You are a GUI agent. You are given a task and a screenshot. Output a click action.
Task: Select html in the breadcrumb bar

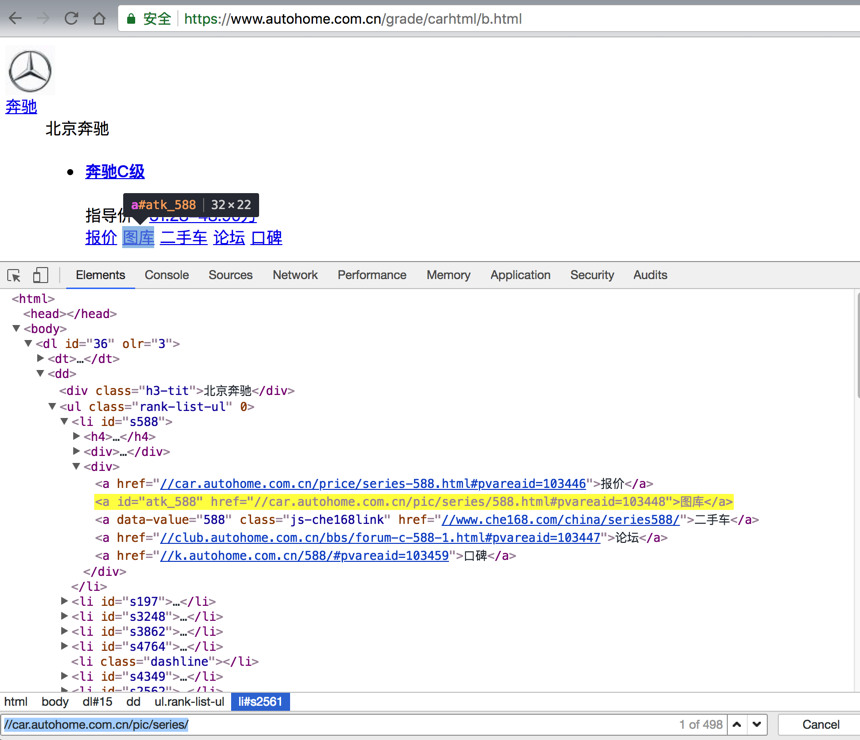click(x=16, y=702)
